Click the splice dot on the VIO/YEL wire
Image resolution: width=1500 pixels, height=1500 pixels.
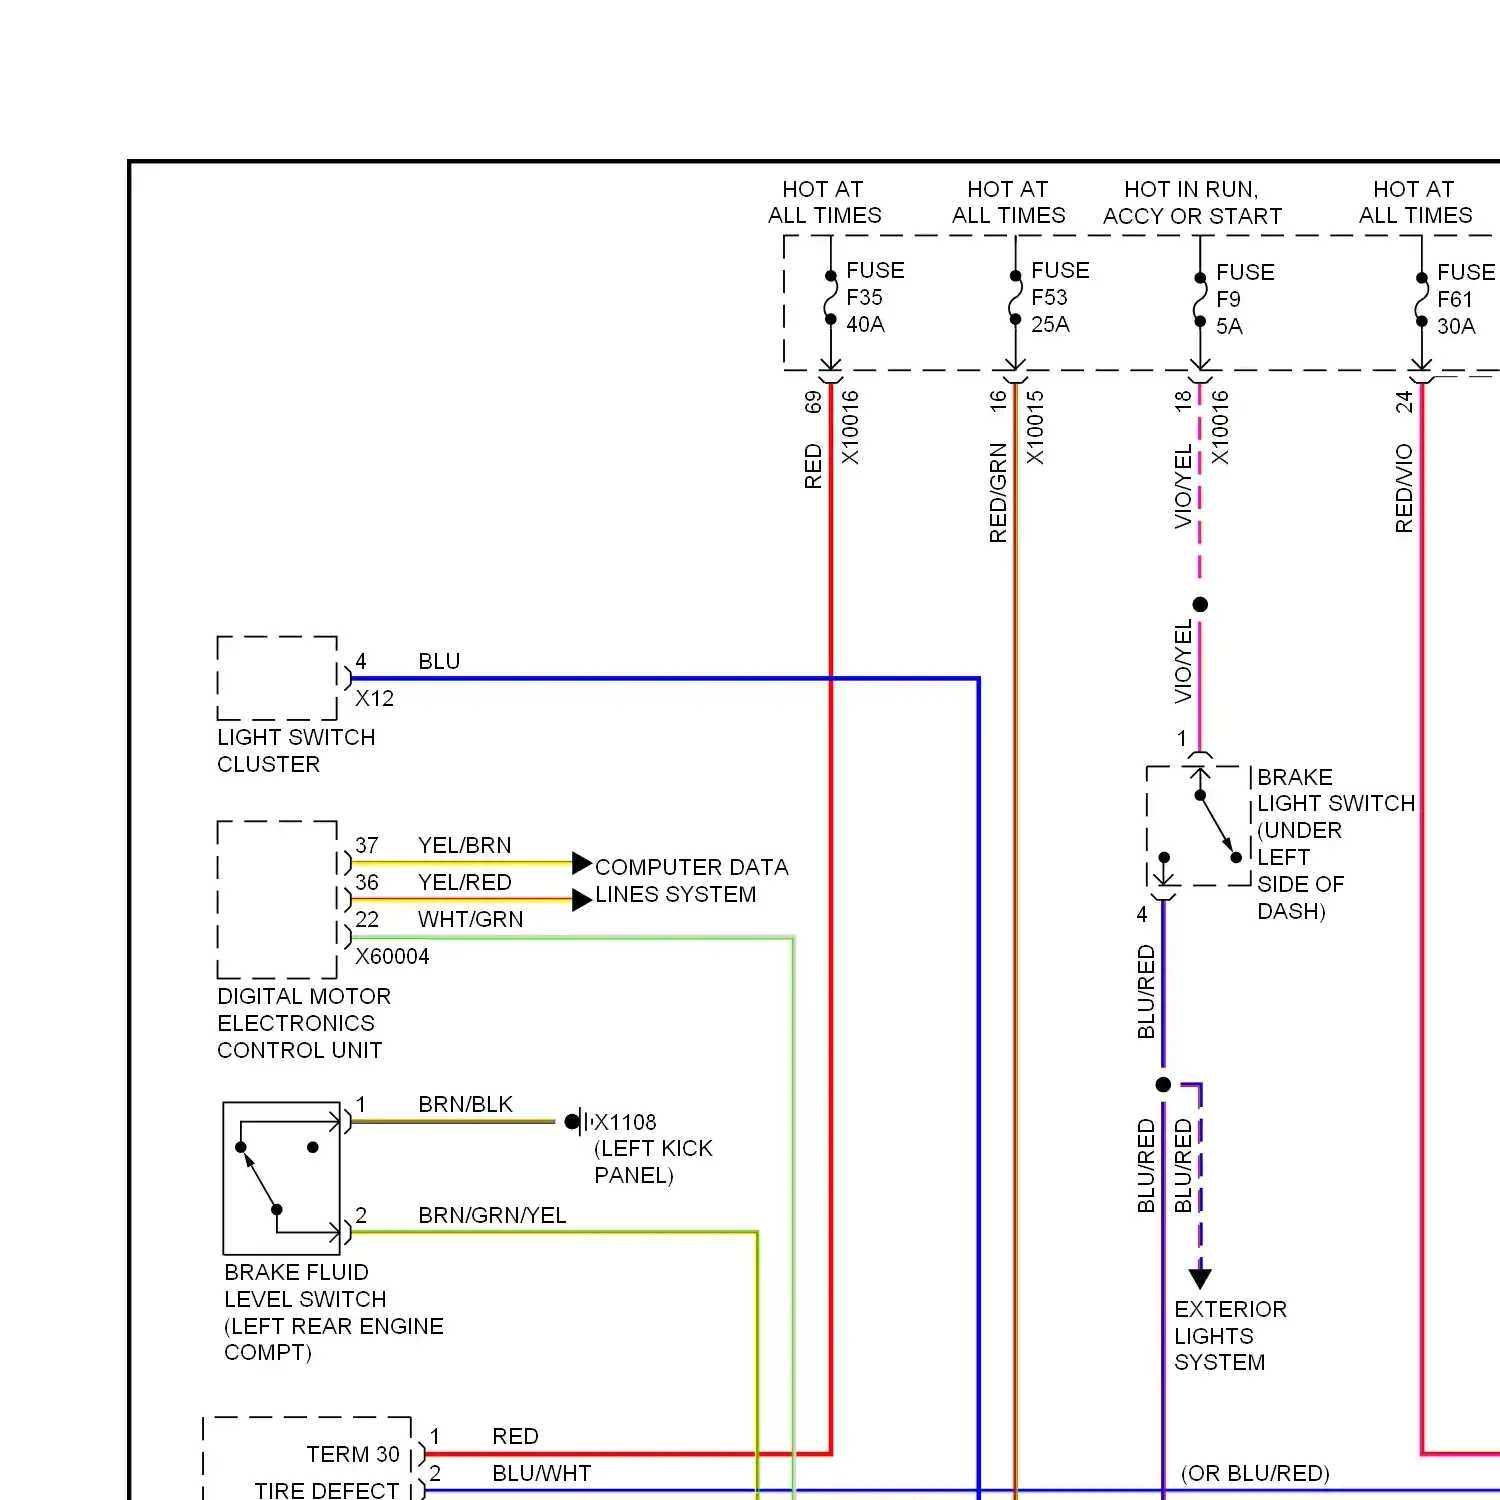coord(1200,604)
